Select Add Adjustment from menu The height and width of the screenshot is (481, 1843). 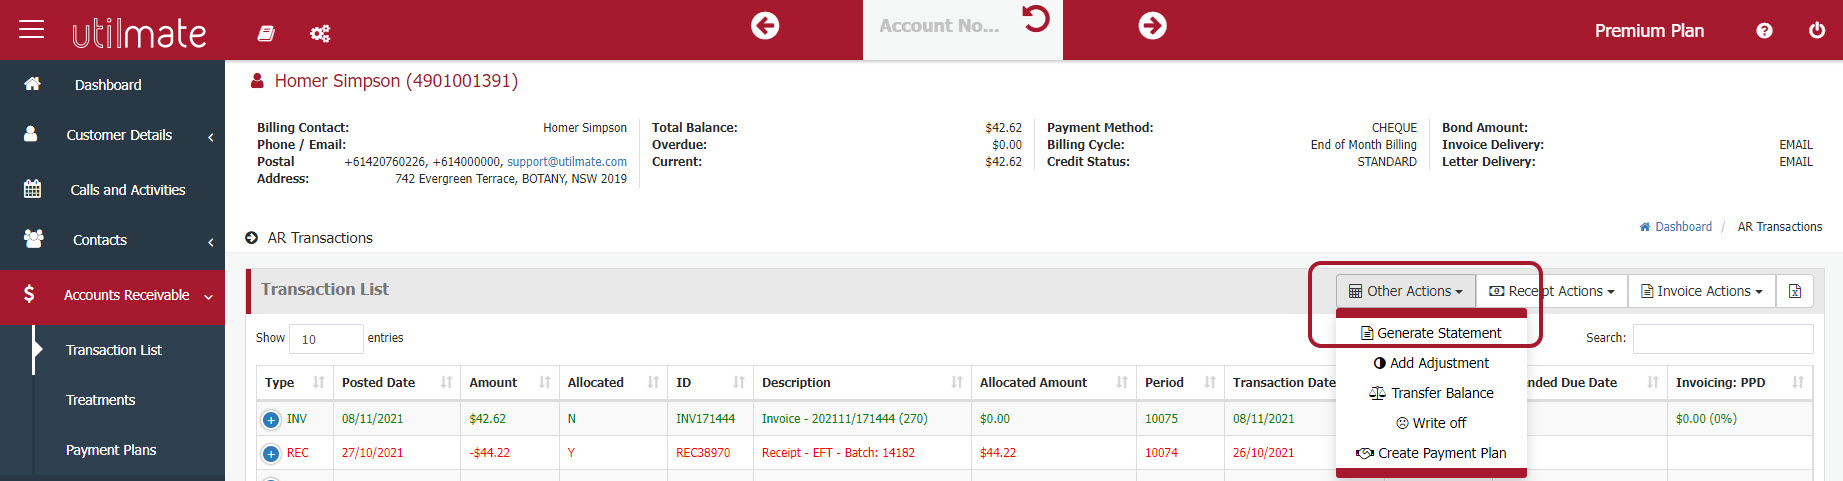[1431, 363]
